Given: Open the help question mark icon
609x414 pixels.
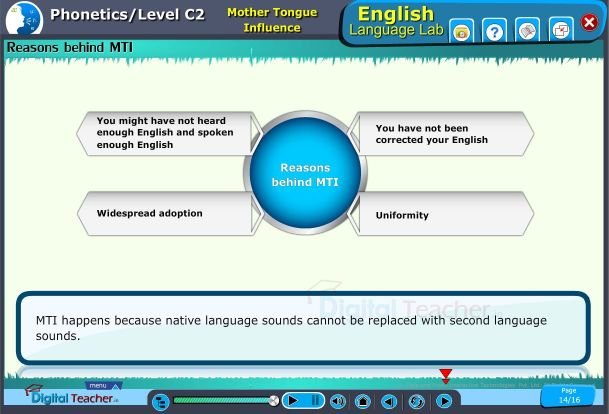Looking at the screenshot, I should coord(494,31).
